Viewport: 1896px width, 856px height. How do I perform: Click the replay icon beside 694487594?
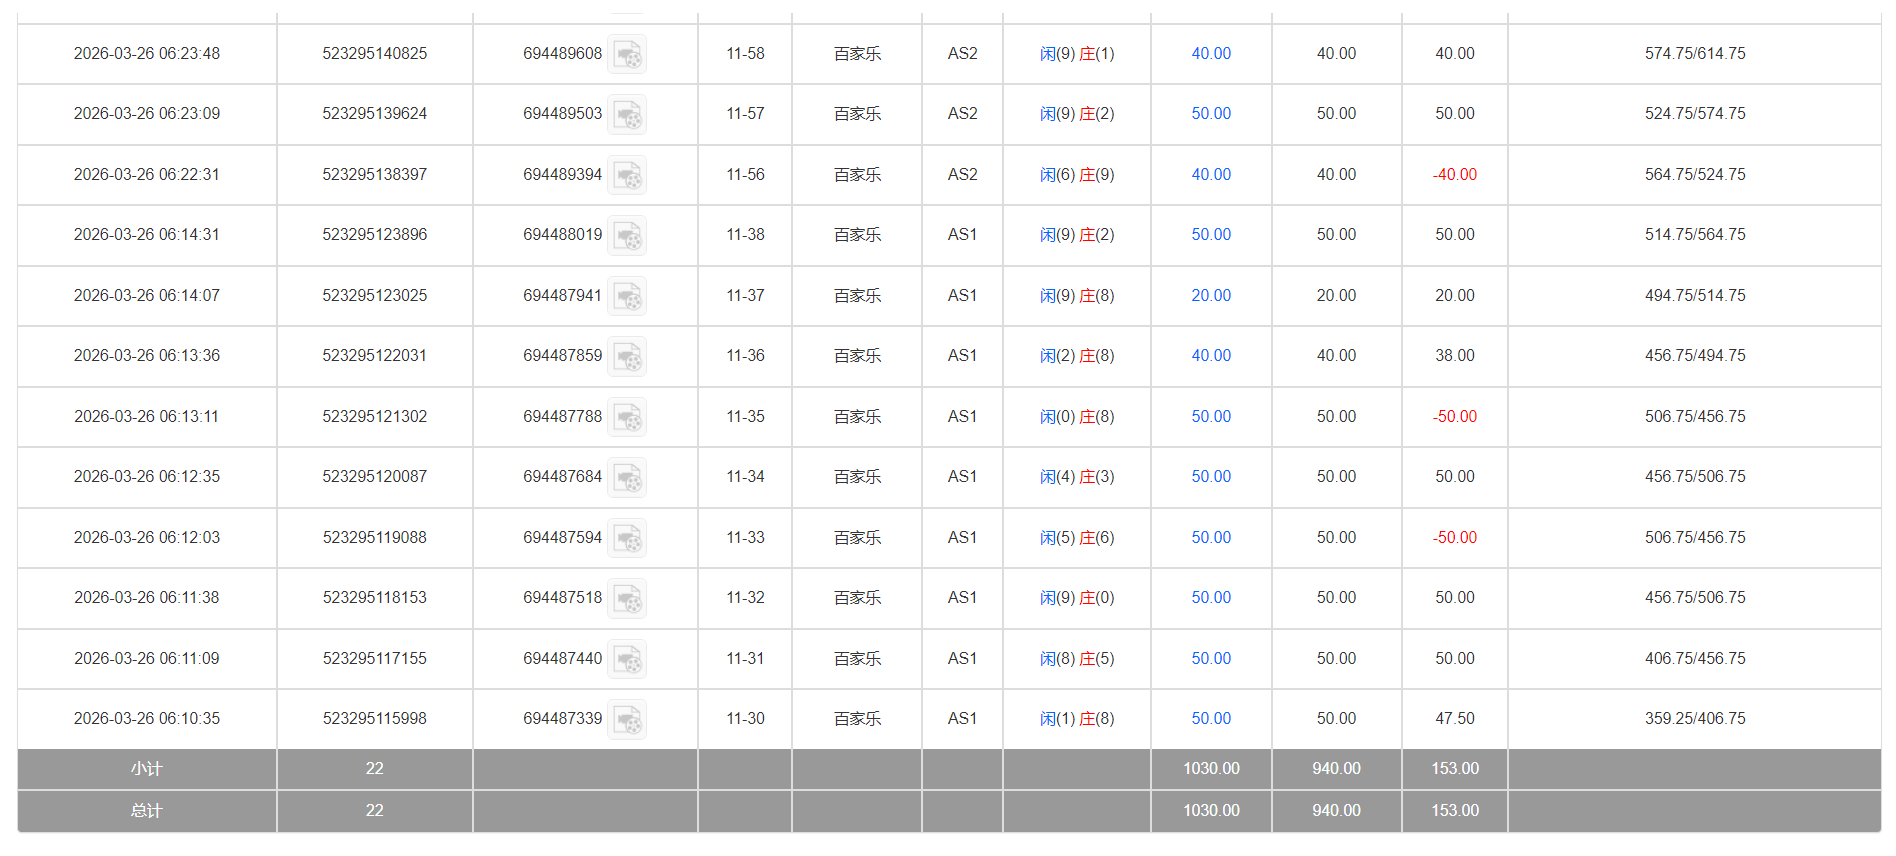click(627, 538)
